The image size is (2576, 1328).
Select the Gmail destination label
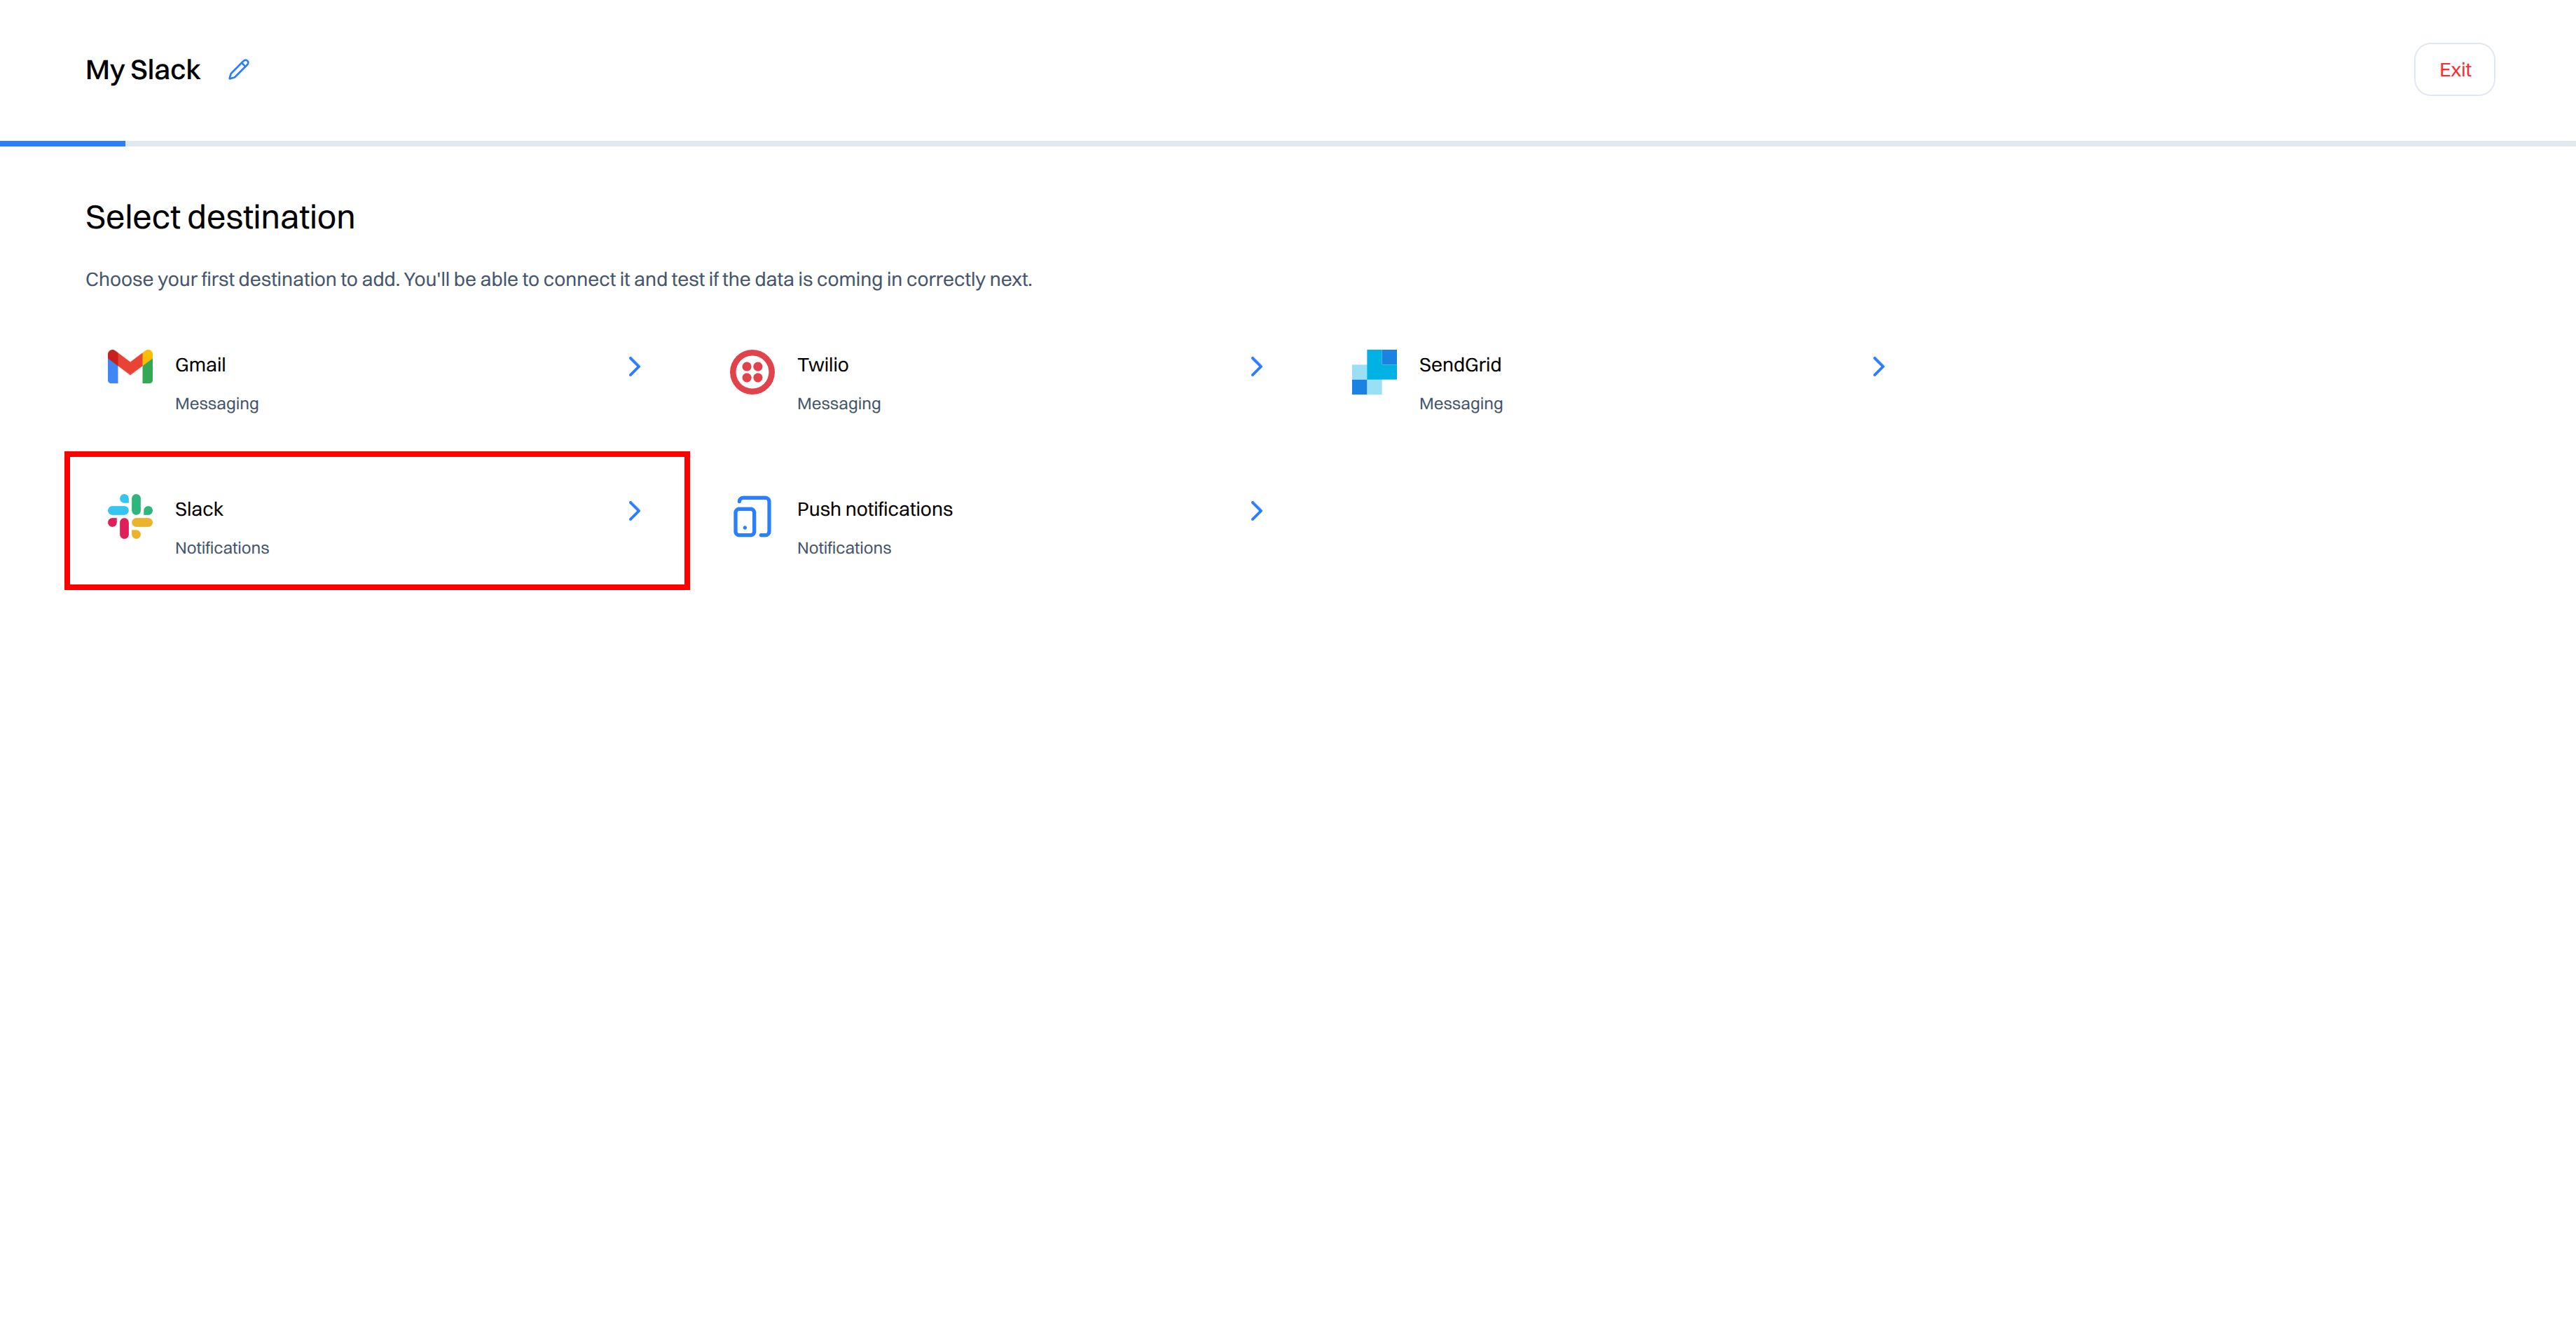click(x=200, y=365)
